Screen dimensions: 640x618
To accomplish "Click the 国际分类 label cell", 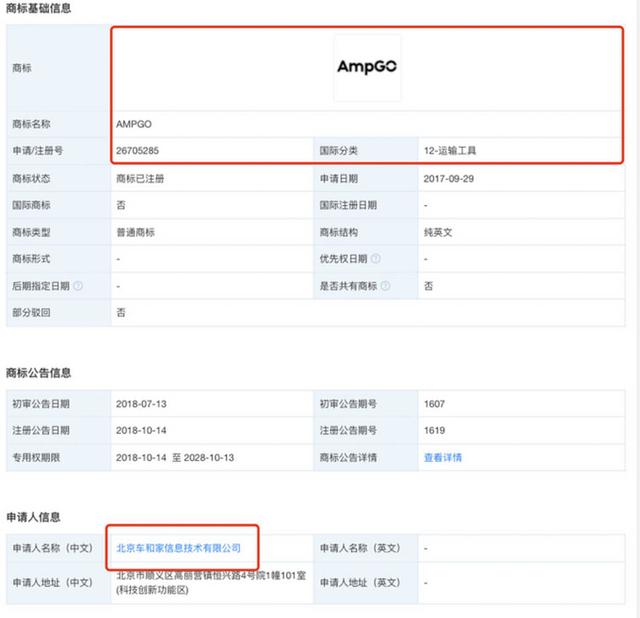I will 366,150.
